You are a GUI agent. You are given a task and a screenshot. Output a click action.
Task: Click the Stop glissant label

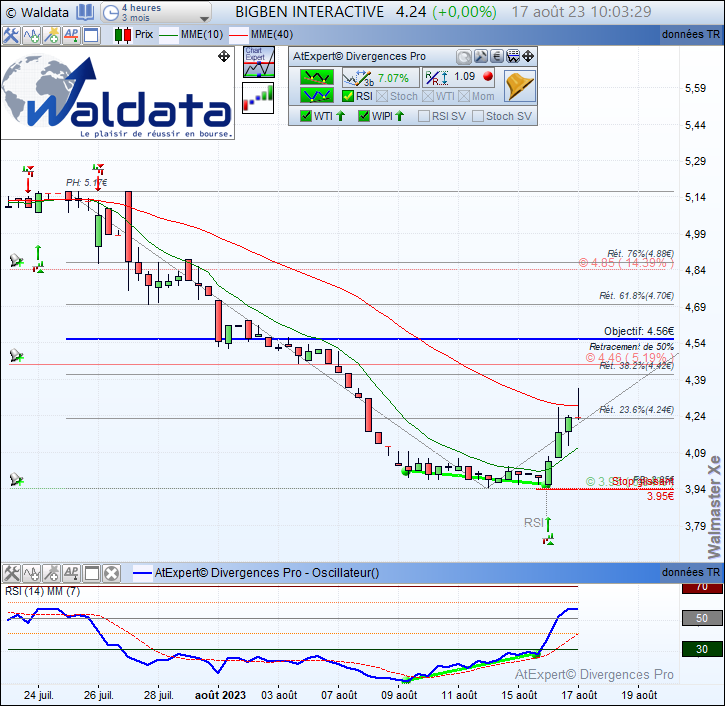point(643,481)
